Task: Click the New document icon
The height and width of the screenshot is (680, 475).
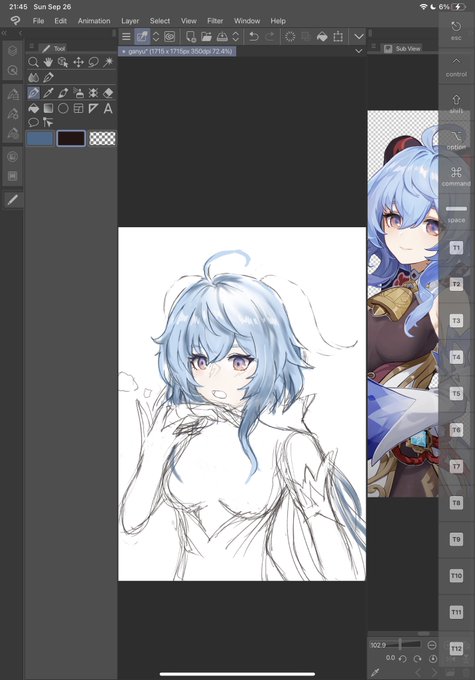Action: click(190, 37)
